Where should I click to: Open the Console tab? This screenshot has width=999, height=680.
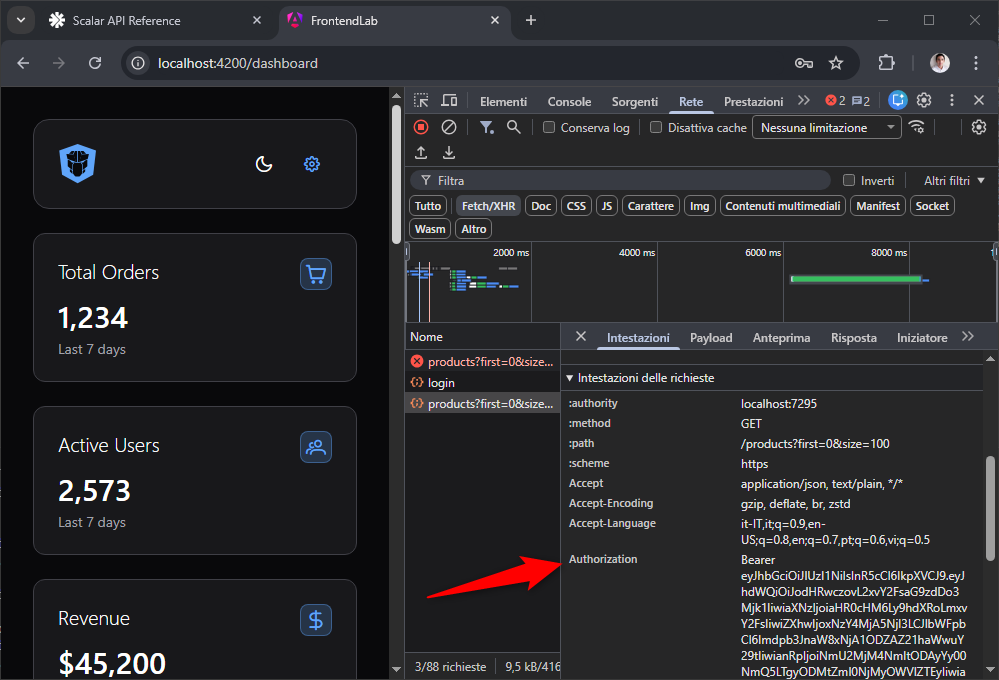[x=569, y=102]
